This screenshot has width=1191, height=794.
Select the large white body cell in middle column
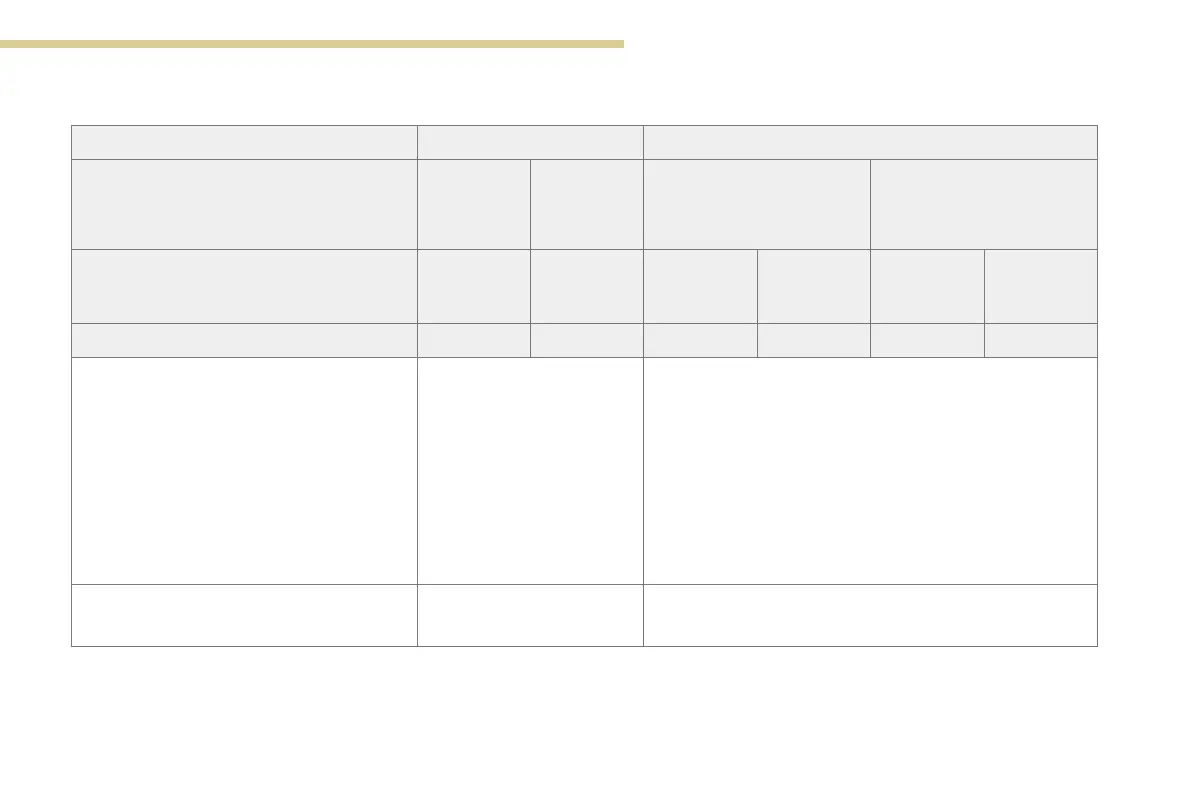(530, 470)
